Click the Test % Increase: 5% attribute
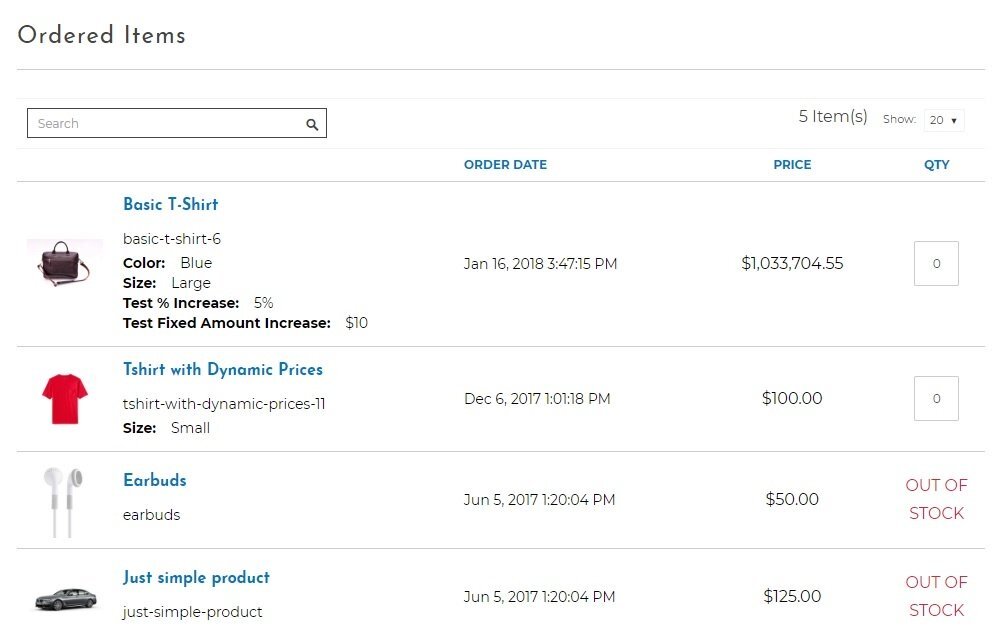Image resolution: width=993 pixels, height=640 pixels. [x=198, y=303]
